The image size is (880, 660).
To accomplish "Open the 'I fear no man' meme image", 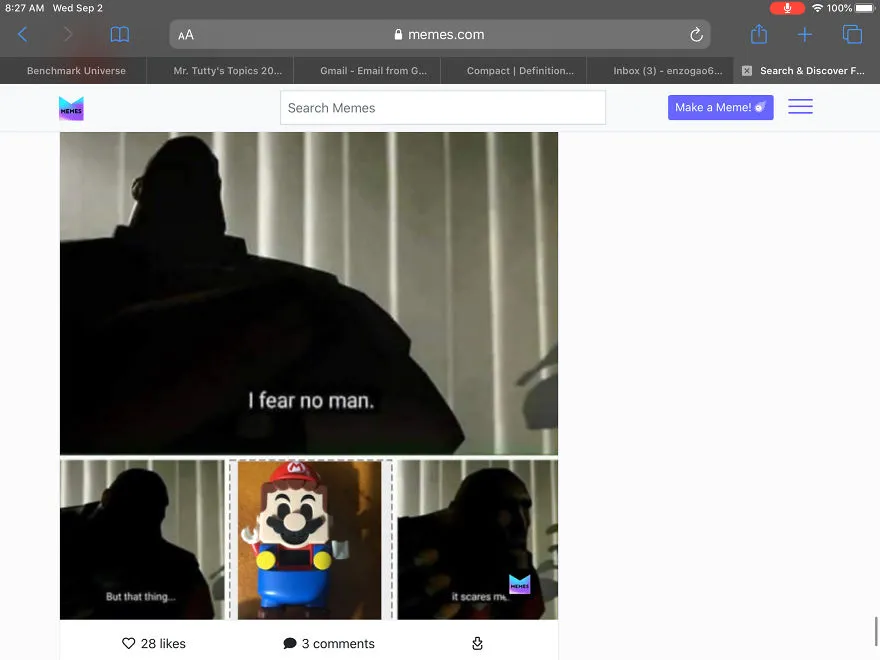I will 309,294.
